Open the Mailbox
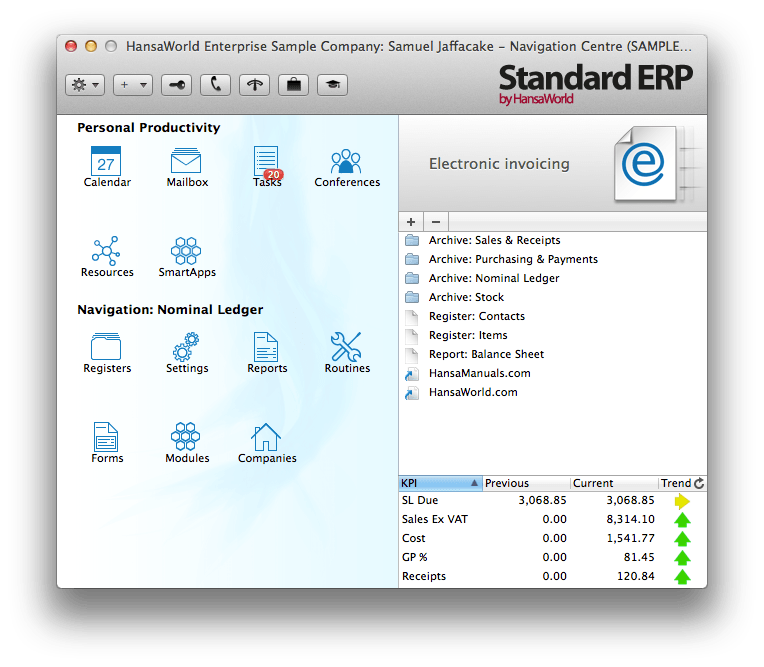The height and width of the screenshot is (667, 764). tap(187, 167)
